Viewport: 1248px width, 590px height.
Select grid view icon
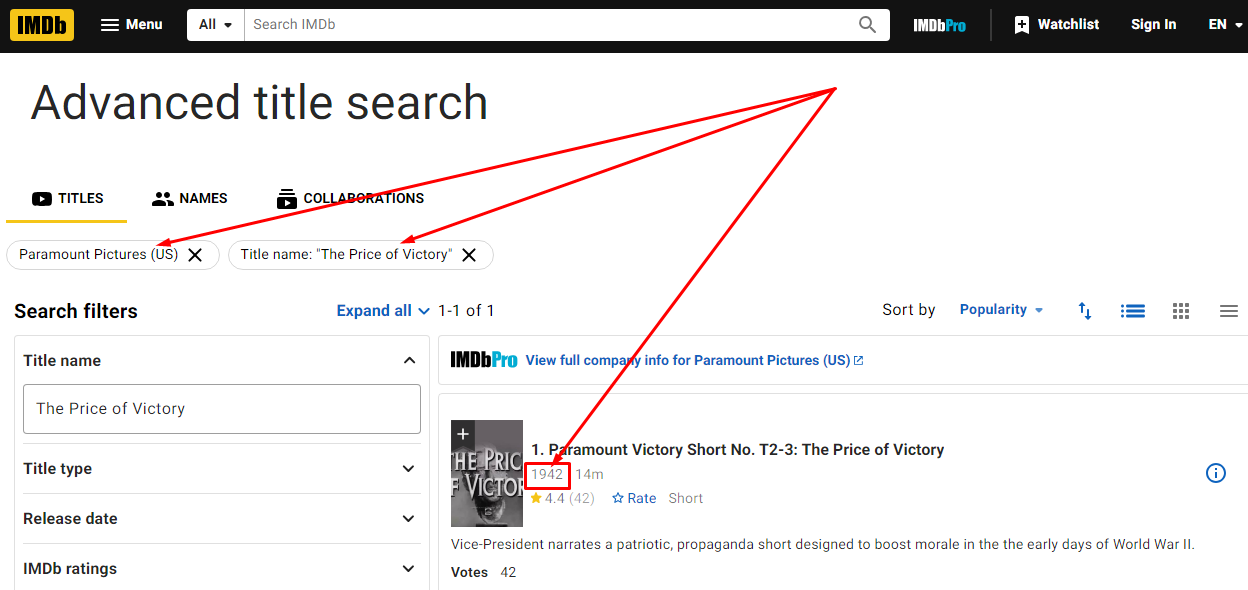tap(1181, 311)
